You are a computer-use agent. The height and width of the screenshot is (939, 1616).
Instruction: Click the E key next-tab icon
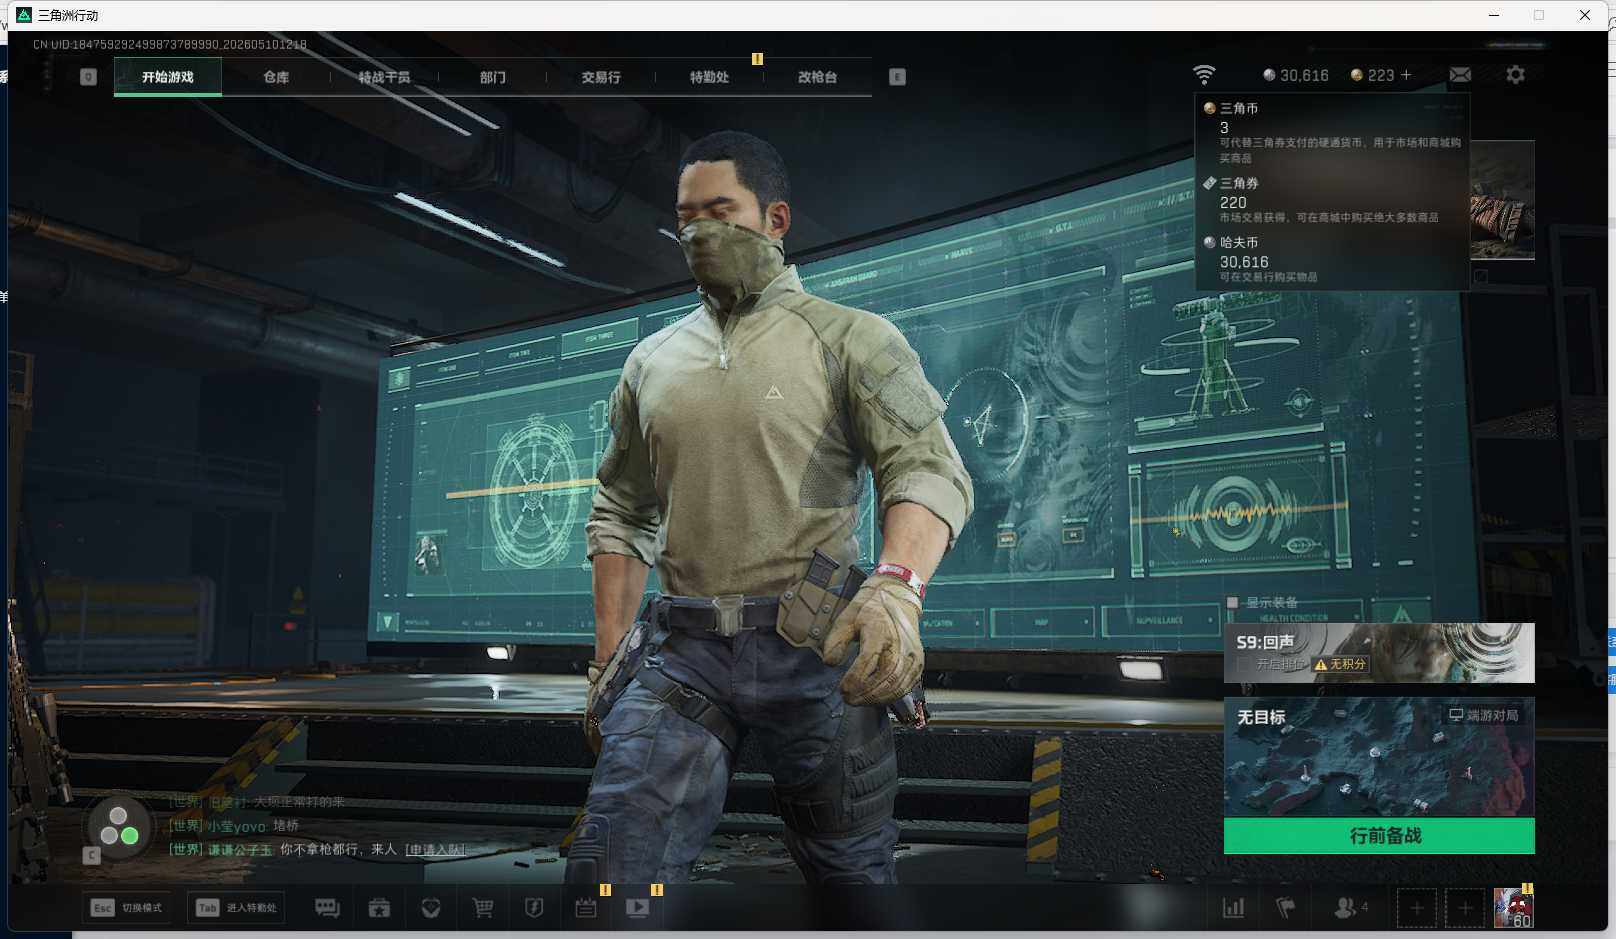point(897,77)
